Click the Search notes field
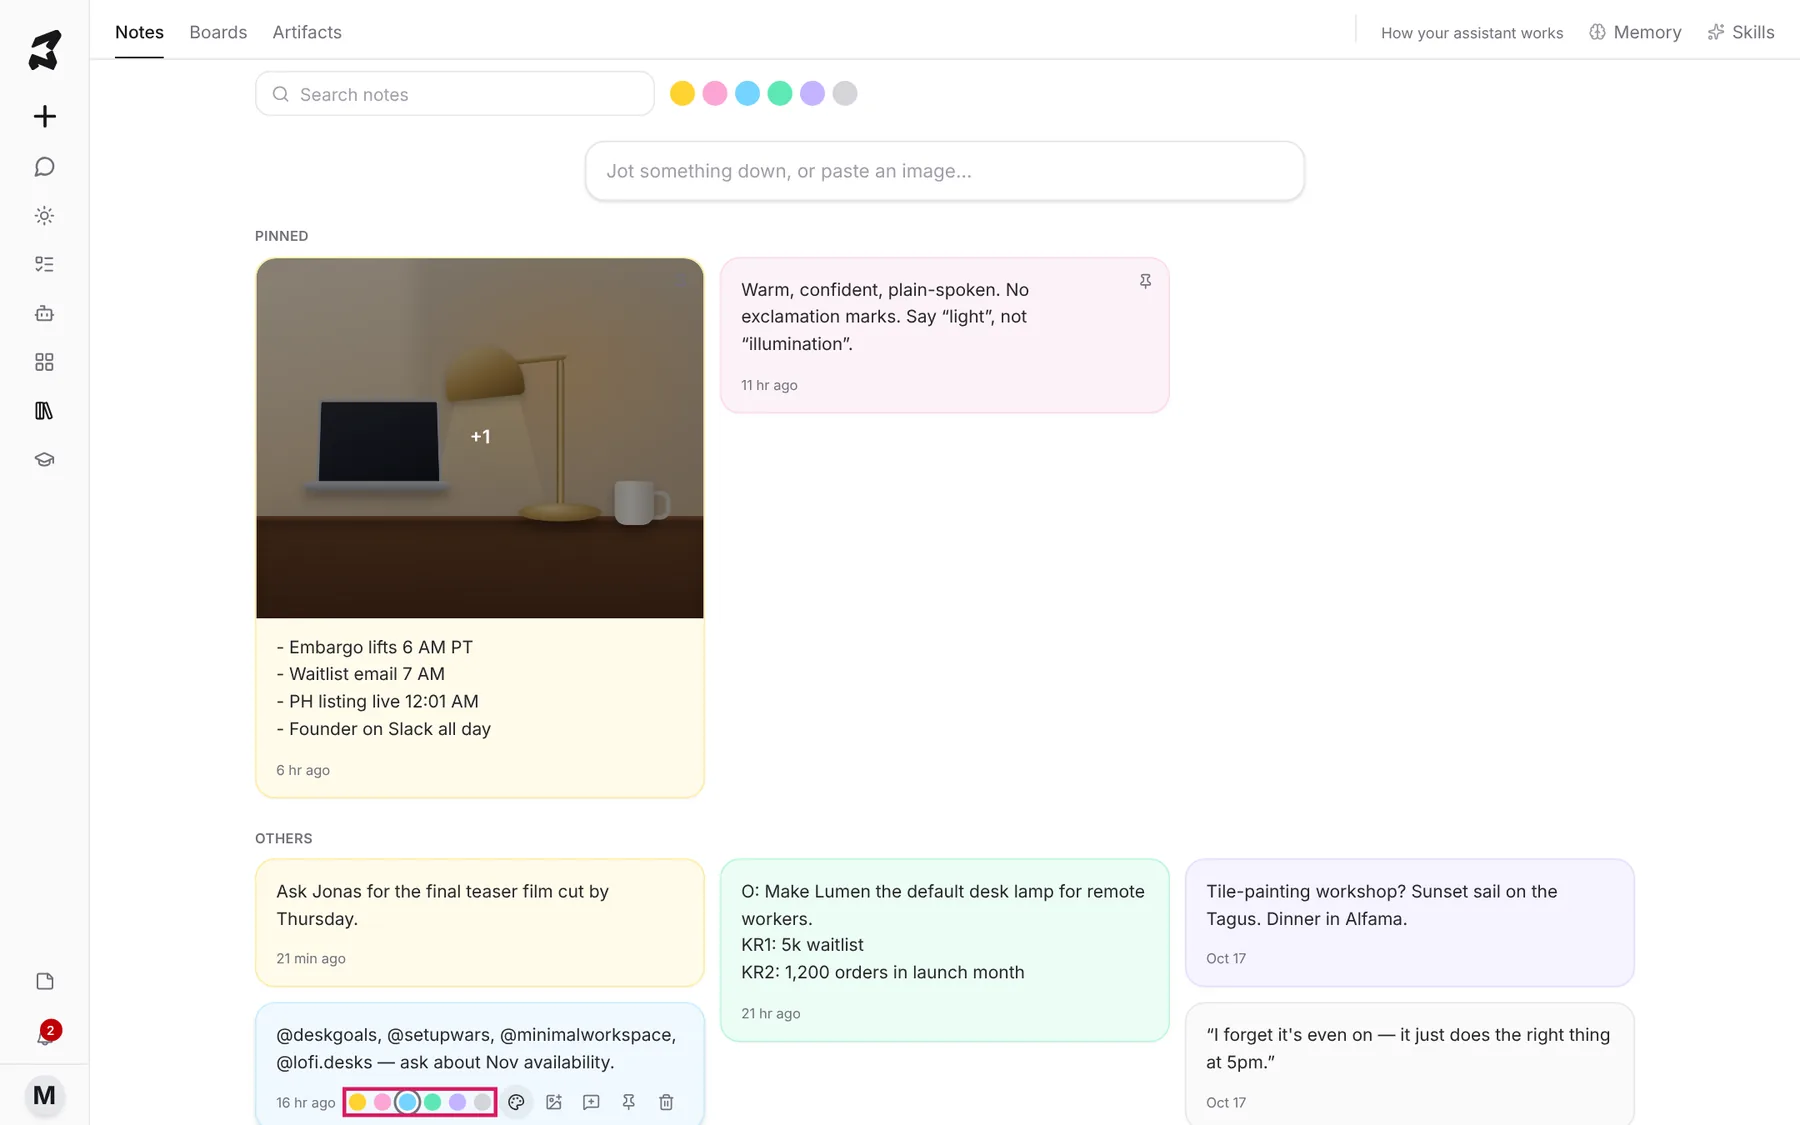1800x1125 pixels. (455, 94)
